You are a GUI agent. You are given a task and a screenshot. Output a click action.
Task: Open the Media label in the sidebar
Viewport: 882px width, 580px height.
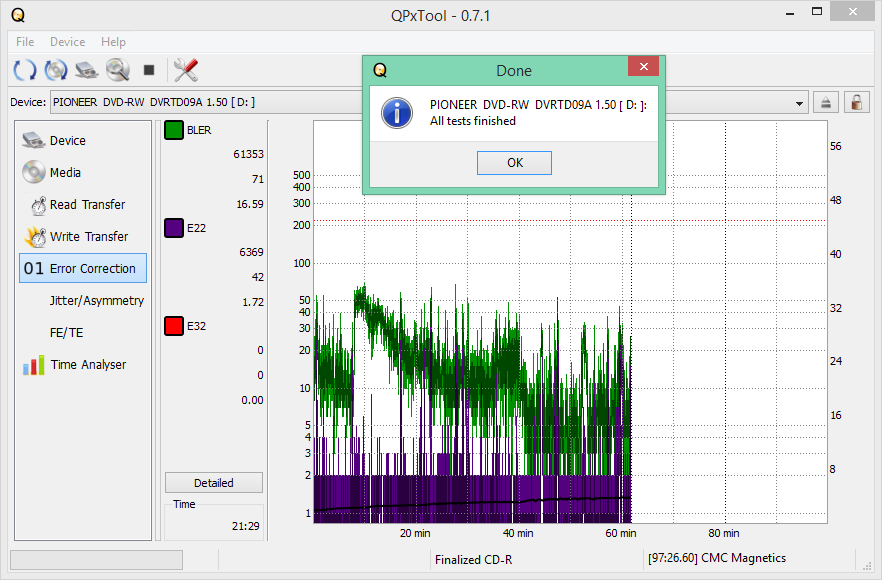tap(65, 173)
